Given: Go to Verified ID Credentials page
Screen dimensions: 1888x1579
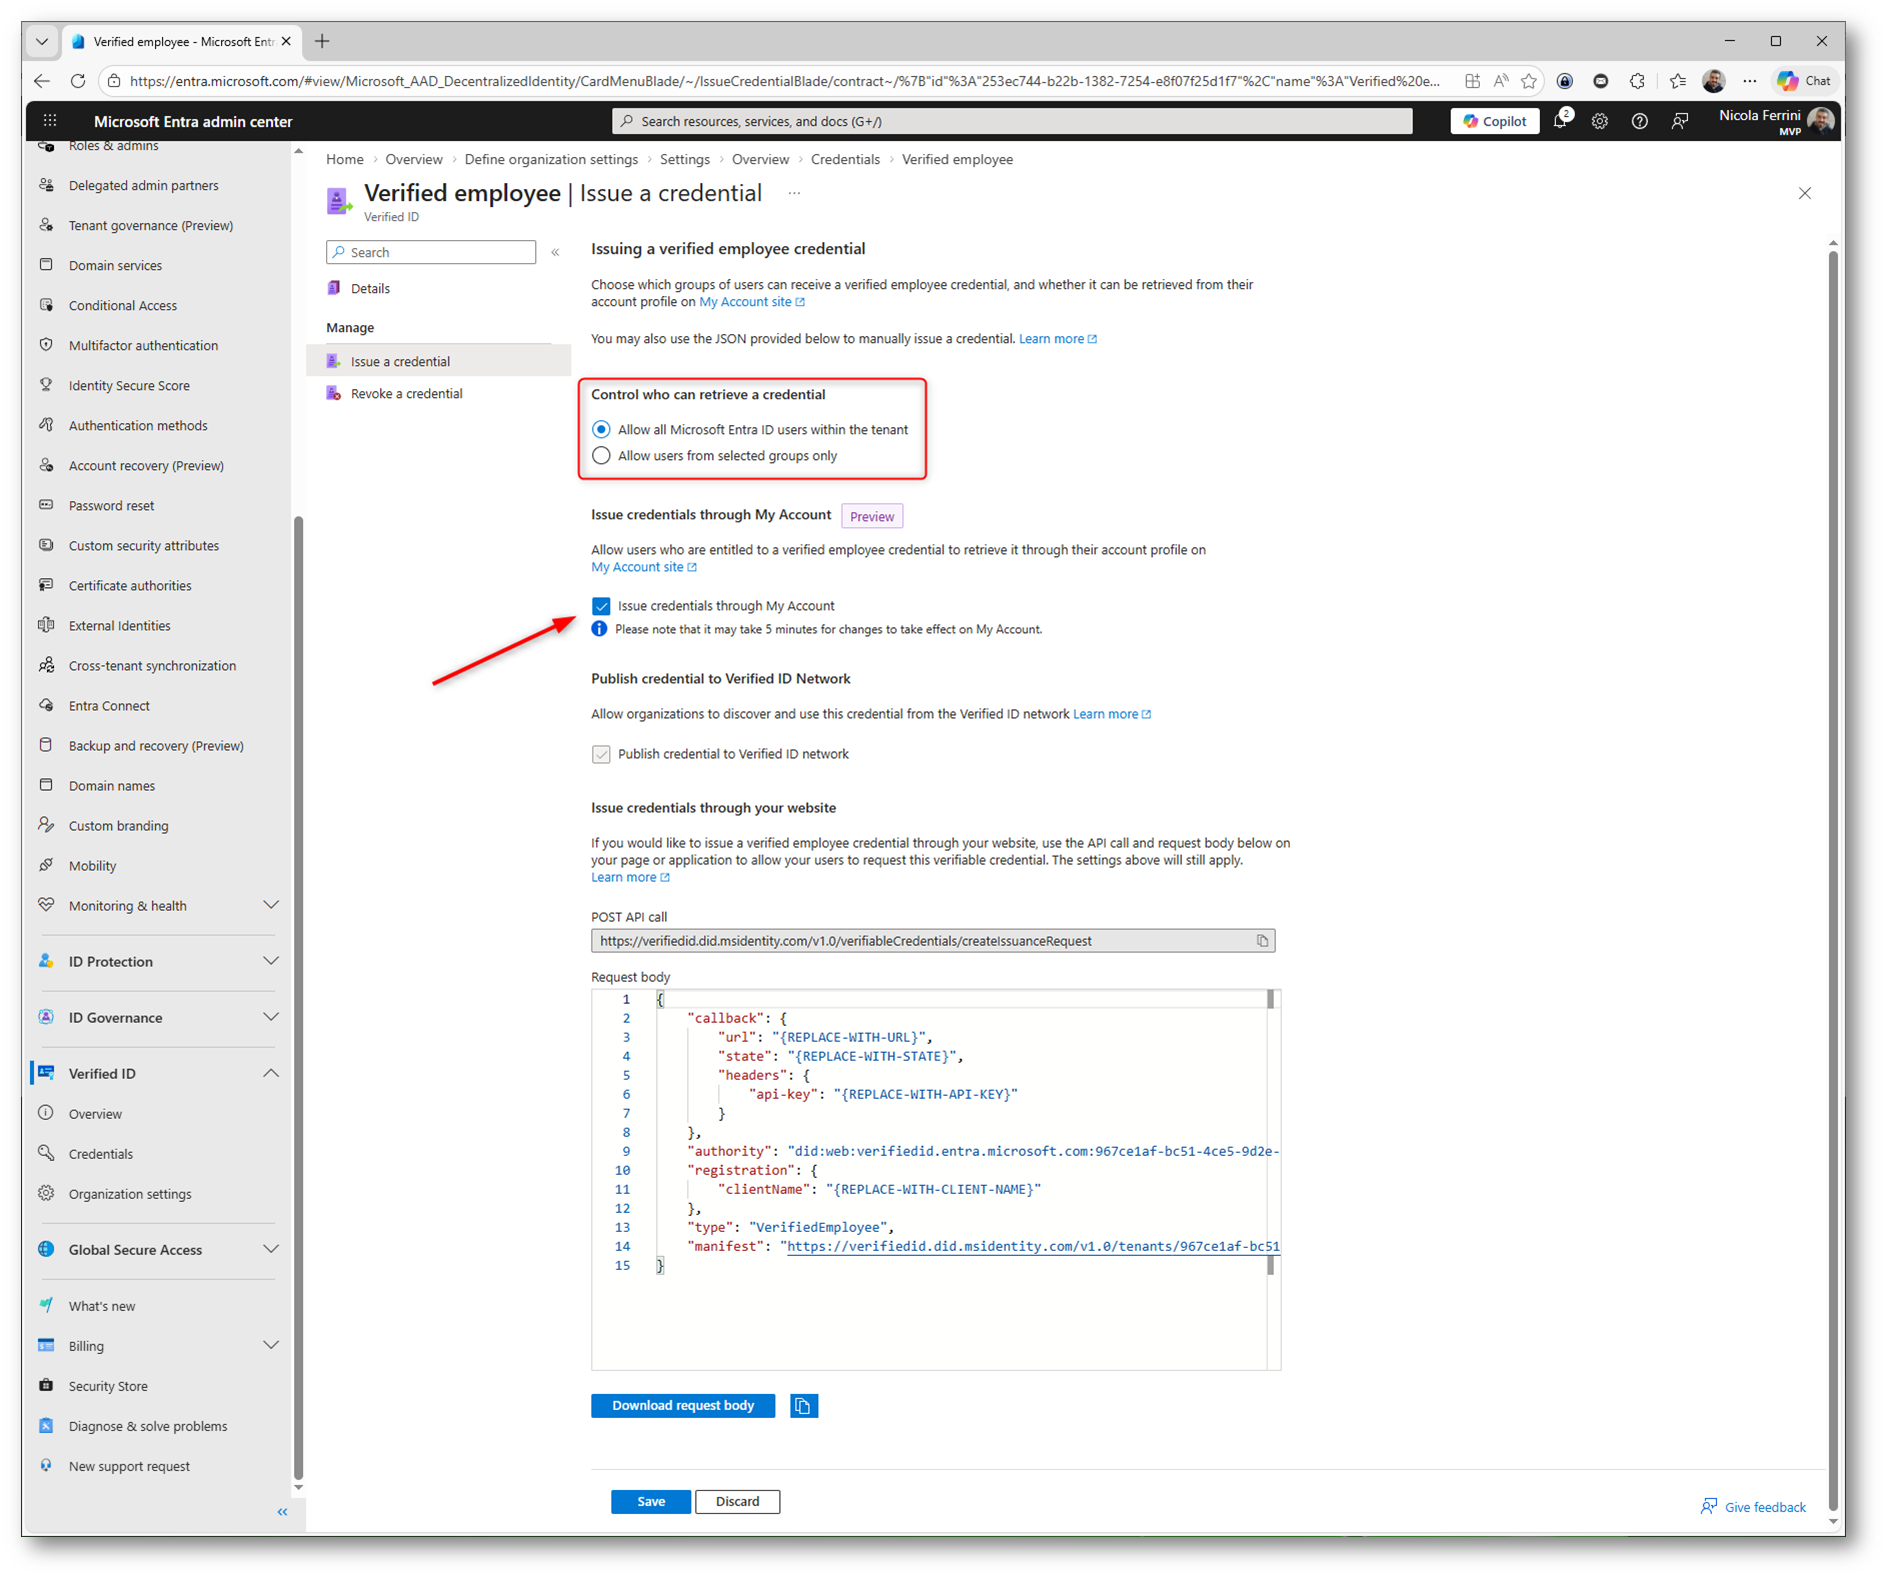Looking at the screenshot, I should click(x=100, y=1153).
